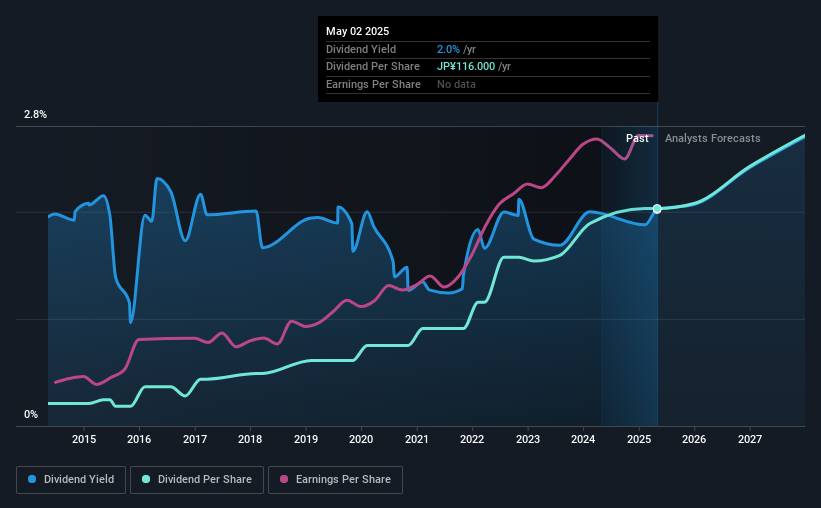The width and height of the screenshot is (821, 508).
Task: Click the 2017 x-axis label
Action: (195, 439)
